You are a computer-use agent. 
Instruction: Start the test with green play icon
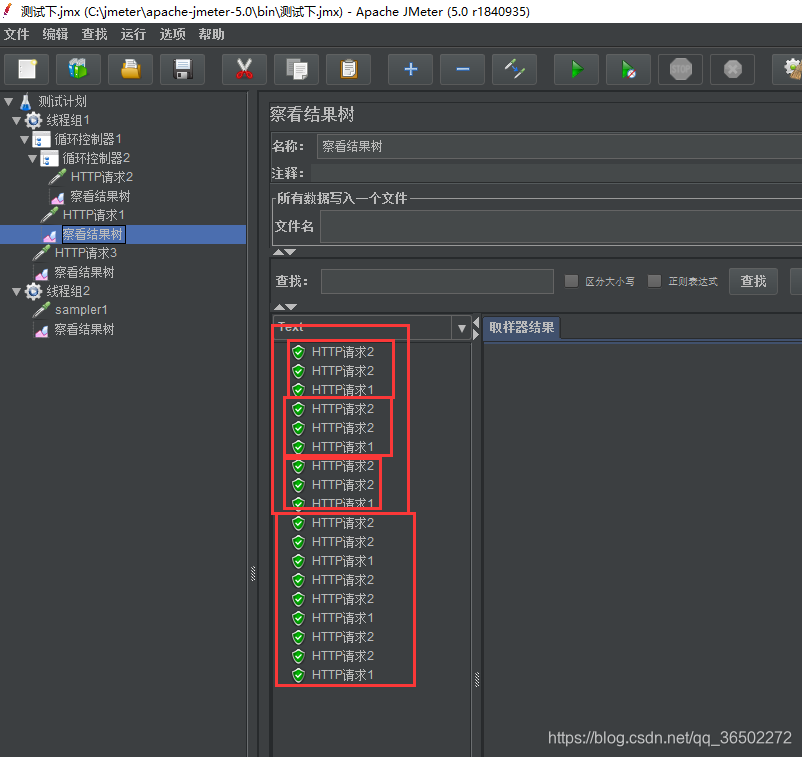(x=576, y=69)
